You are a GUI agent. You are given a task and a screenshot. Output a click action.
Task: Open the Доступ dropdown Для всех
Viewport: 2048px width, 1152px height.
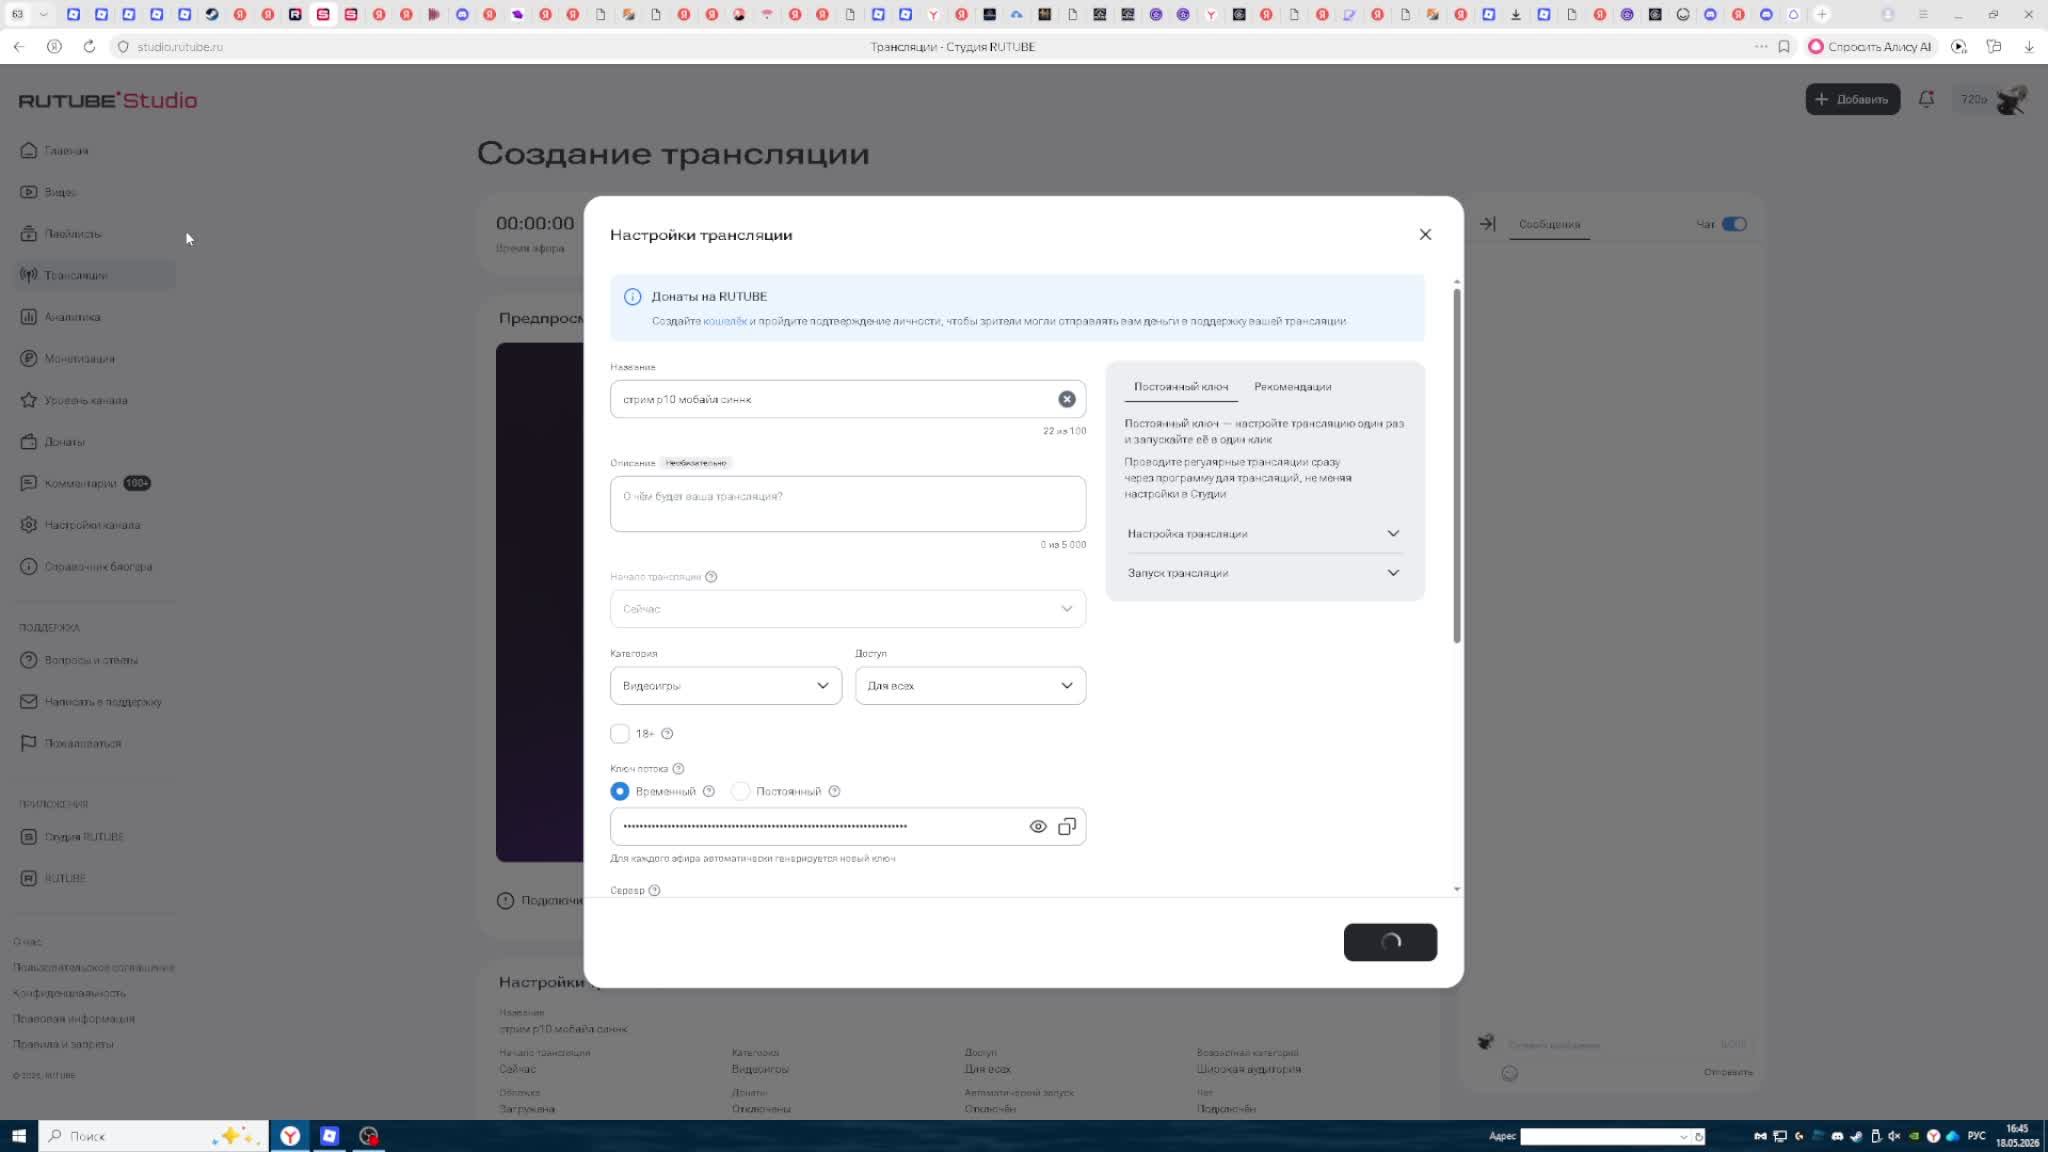[970, 686]
